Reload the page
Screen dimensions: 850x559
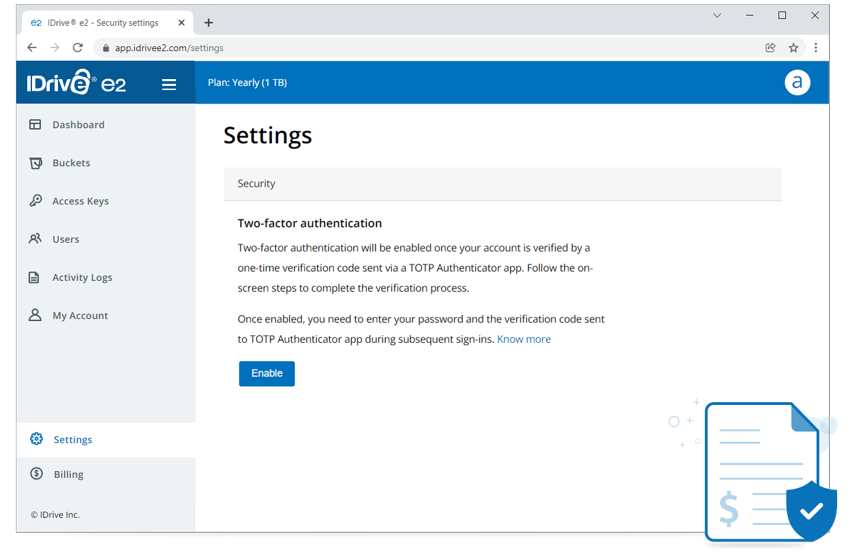[78, 48]
